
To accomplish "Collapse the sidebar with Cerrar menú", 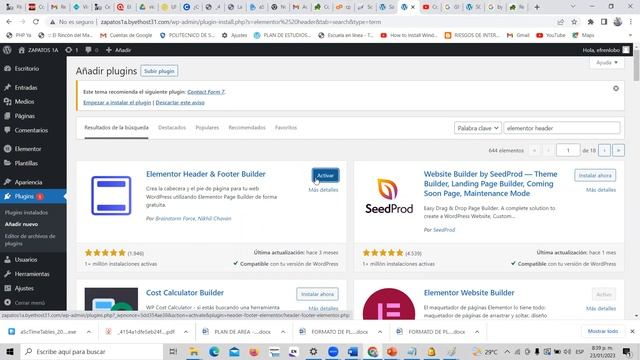I will coord(29,303).
